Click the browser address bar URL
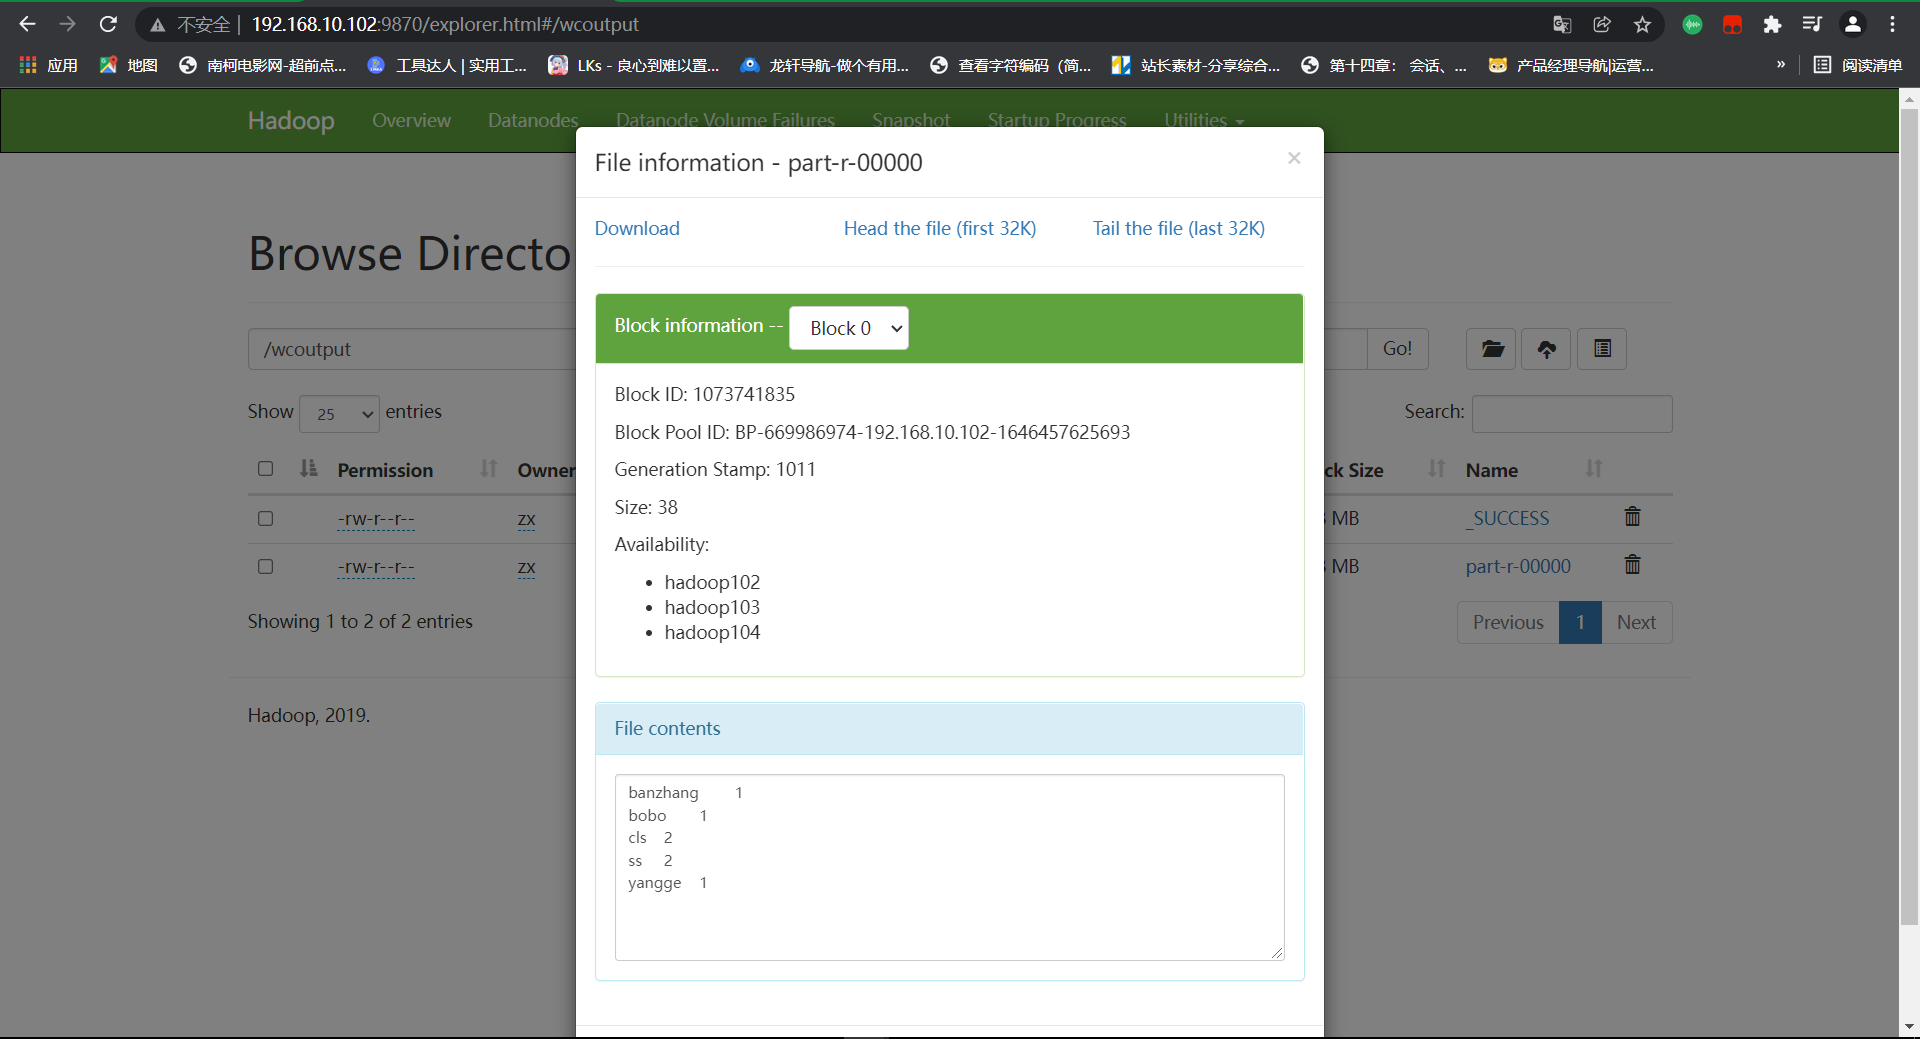This screenshot has height=1039, width=1920. pyautogui.click(x=445, y=24)
